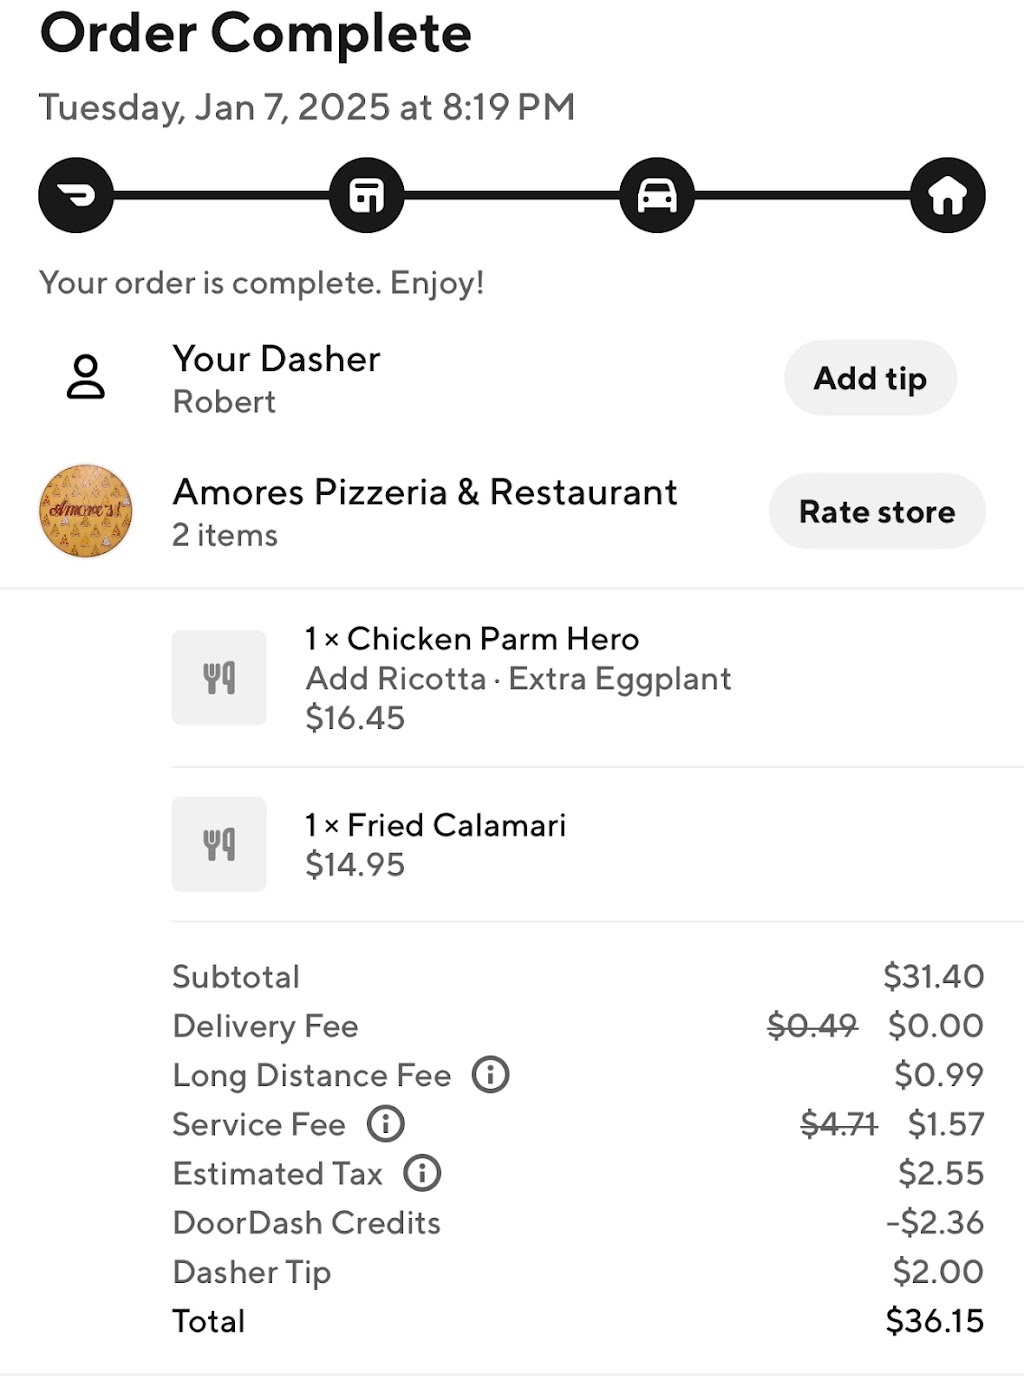The image size is (1024, 1387).
Task: Click the Add tip button
Action: pyautogui.click(x=870, y=378)
